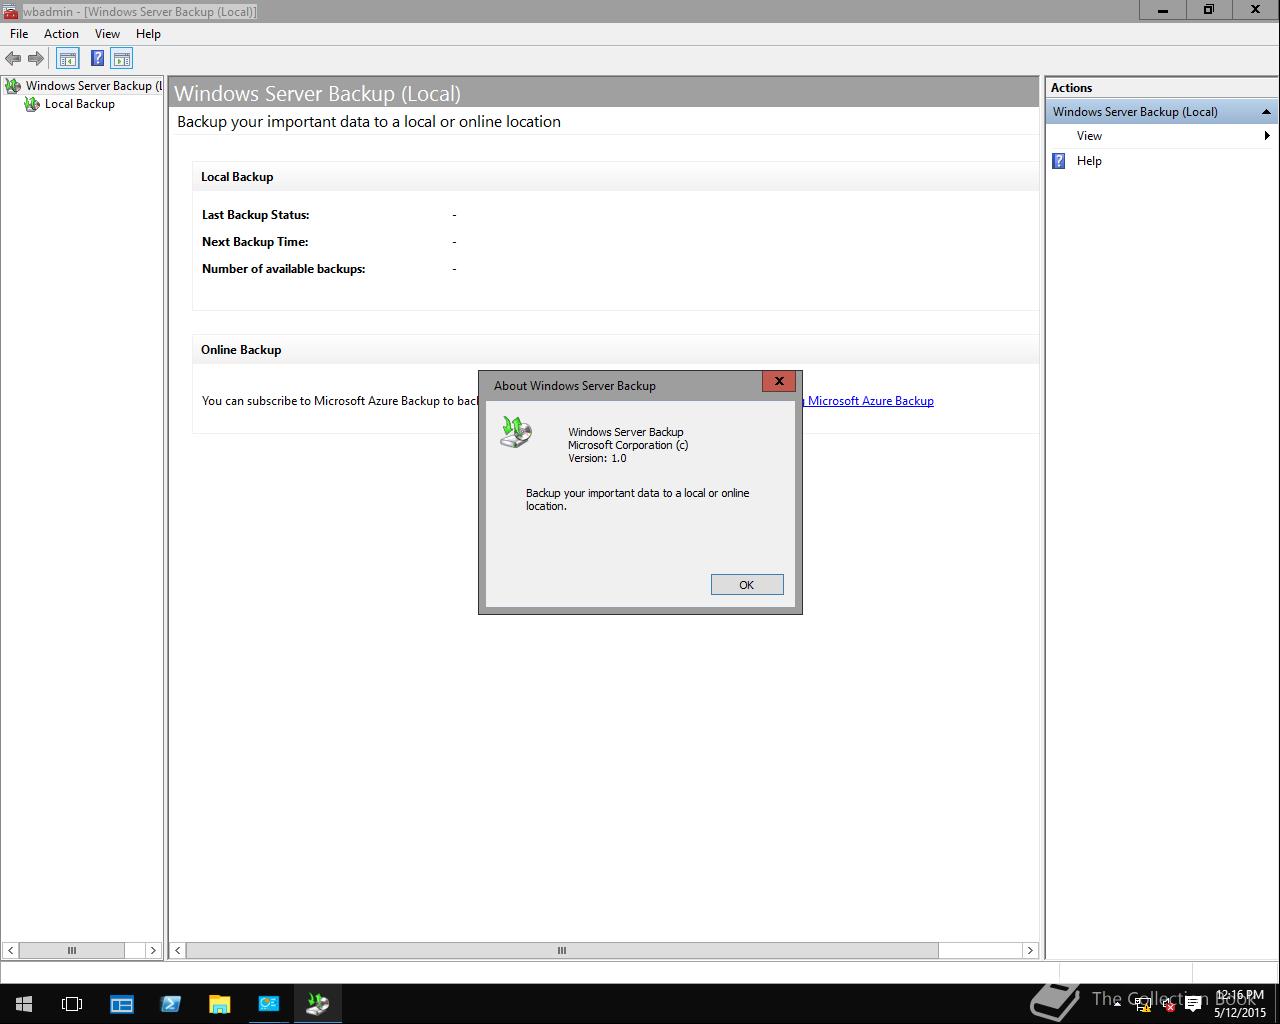This screenshot has width=1280, height=1024.
Task: Open the Windows Start button
Action: click(24, 1004)
